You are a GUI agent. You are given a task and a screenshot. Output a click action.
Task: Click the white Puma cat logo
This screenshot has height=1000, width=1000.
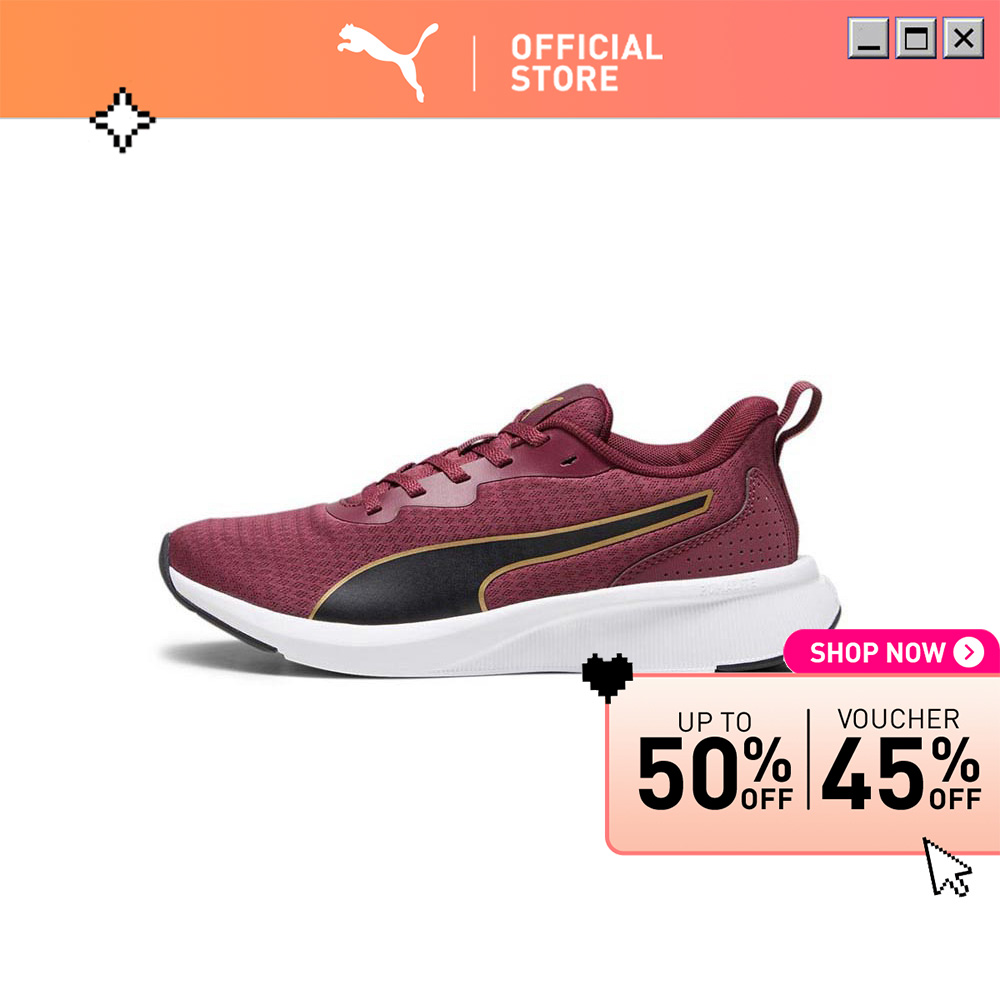388,62
